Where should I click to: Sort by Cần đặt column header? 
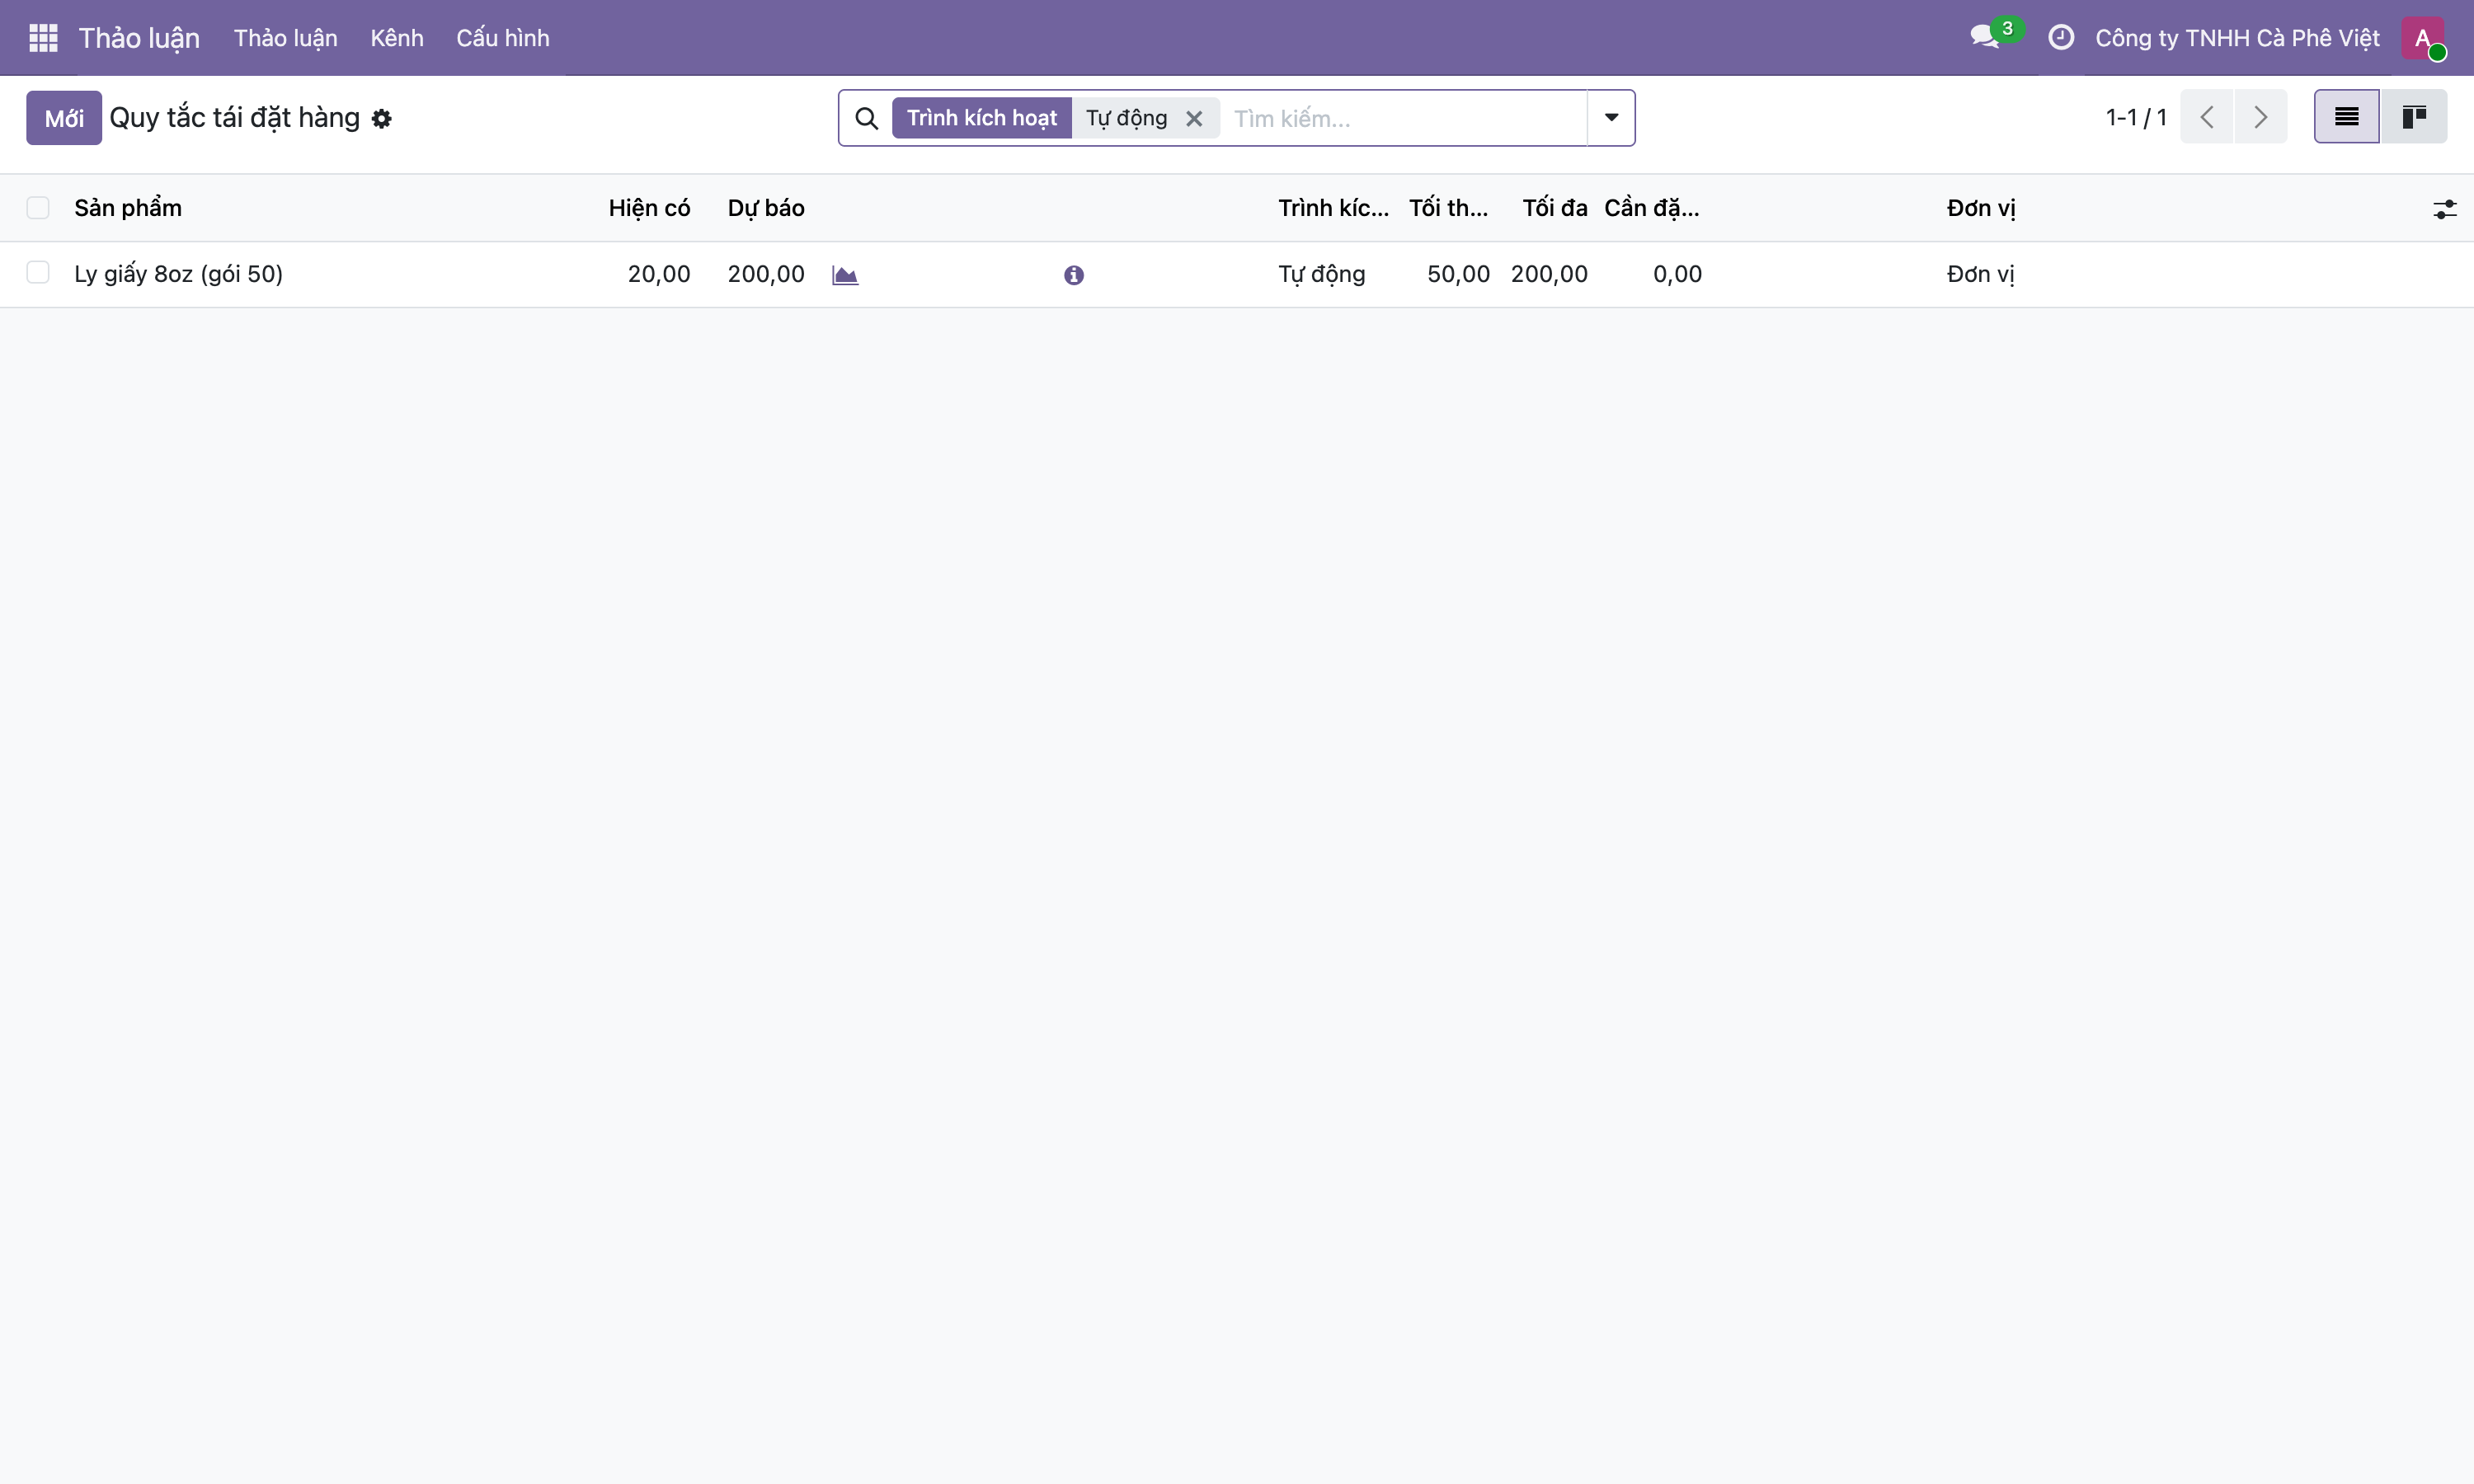(1652, 208)
